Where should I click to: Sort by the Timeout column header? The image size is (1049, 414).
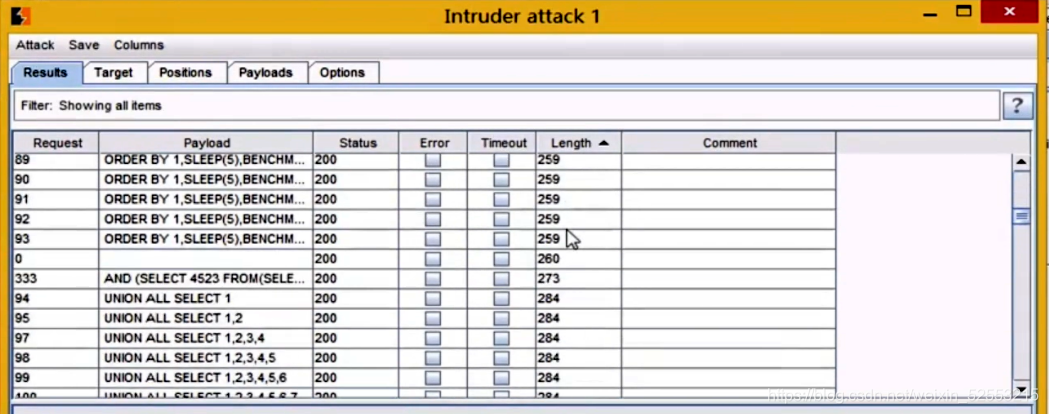click(x=502, y=143)
